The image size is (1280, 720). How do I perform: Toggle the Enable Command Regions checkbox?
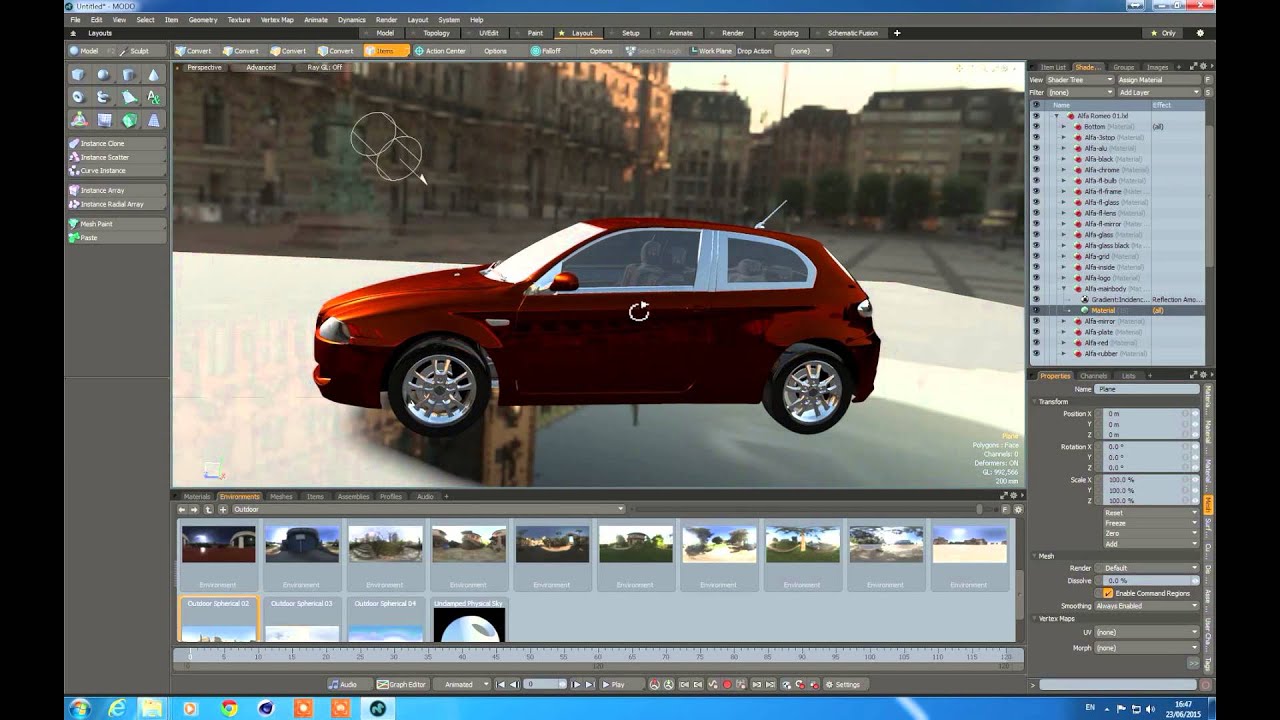tap(1108, 593)
